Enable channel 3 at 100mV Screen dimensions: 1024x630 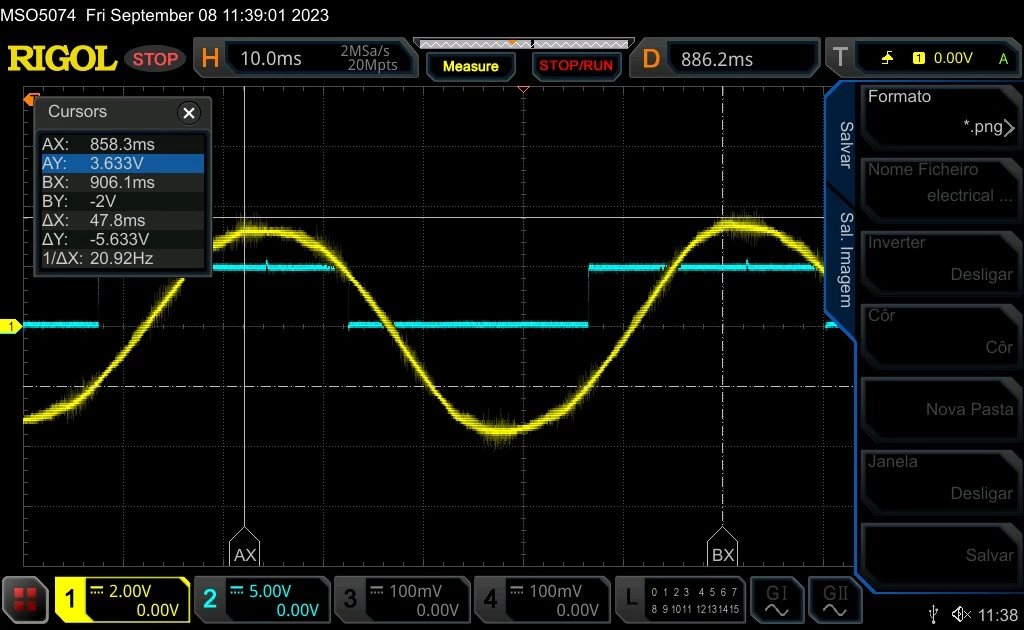pos(402,599)
